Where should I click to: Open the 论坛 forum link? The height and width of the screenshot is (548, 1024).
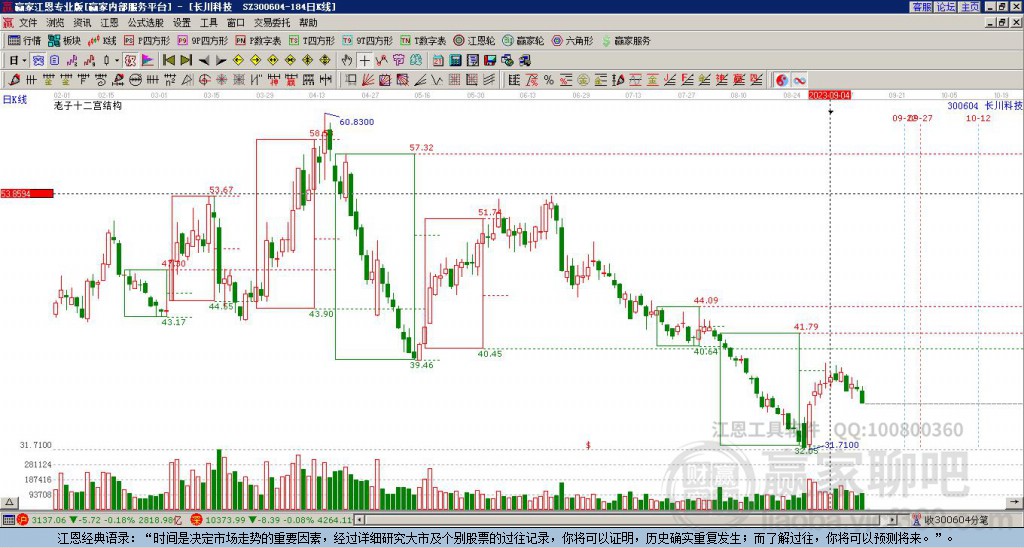[x=945, y=7]
